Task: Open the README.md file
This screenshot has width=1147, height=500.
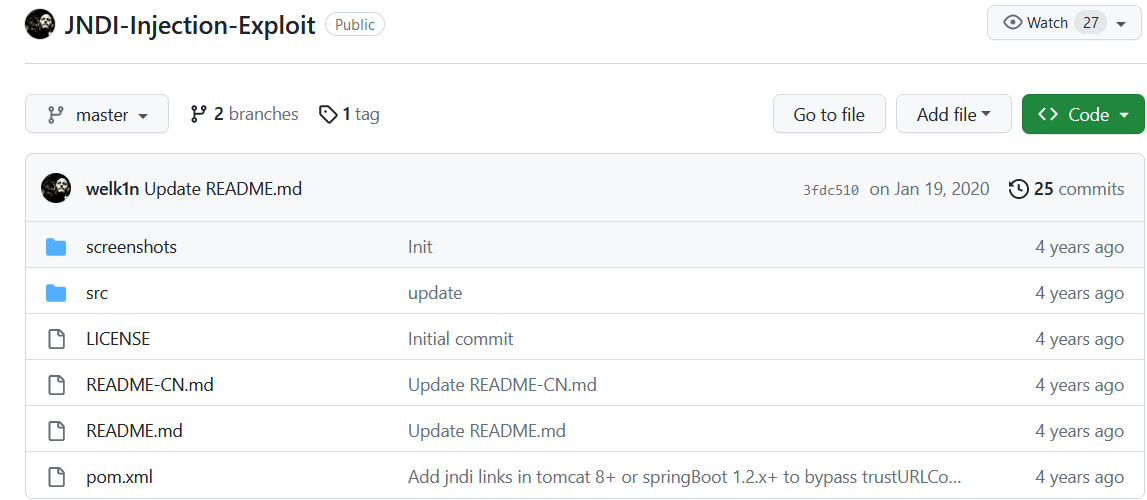Action: [x=134, y=431]
